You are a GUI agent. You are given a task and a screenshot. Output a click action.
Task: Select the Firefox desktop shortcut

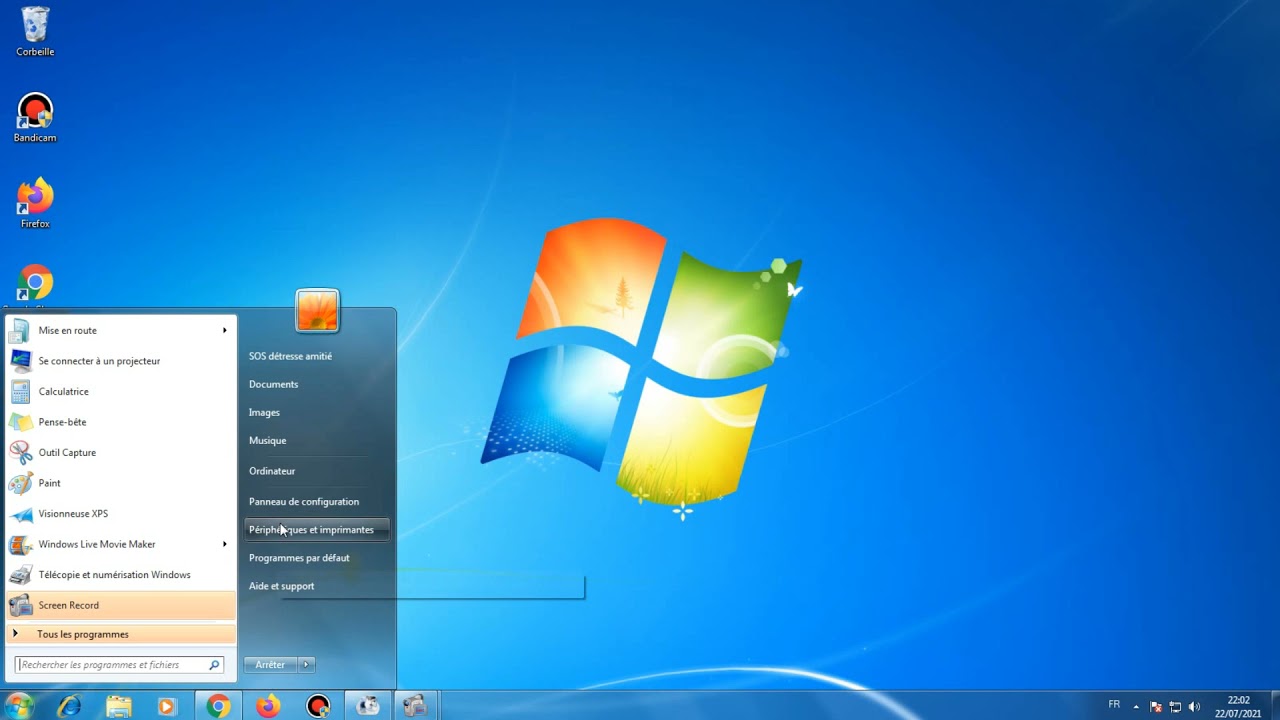[x=35, y=204]
